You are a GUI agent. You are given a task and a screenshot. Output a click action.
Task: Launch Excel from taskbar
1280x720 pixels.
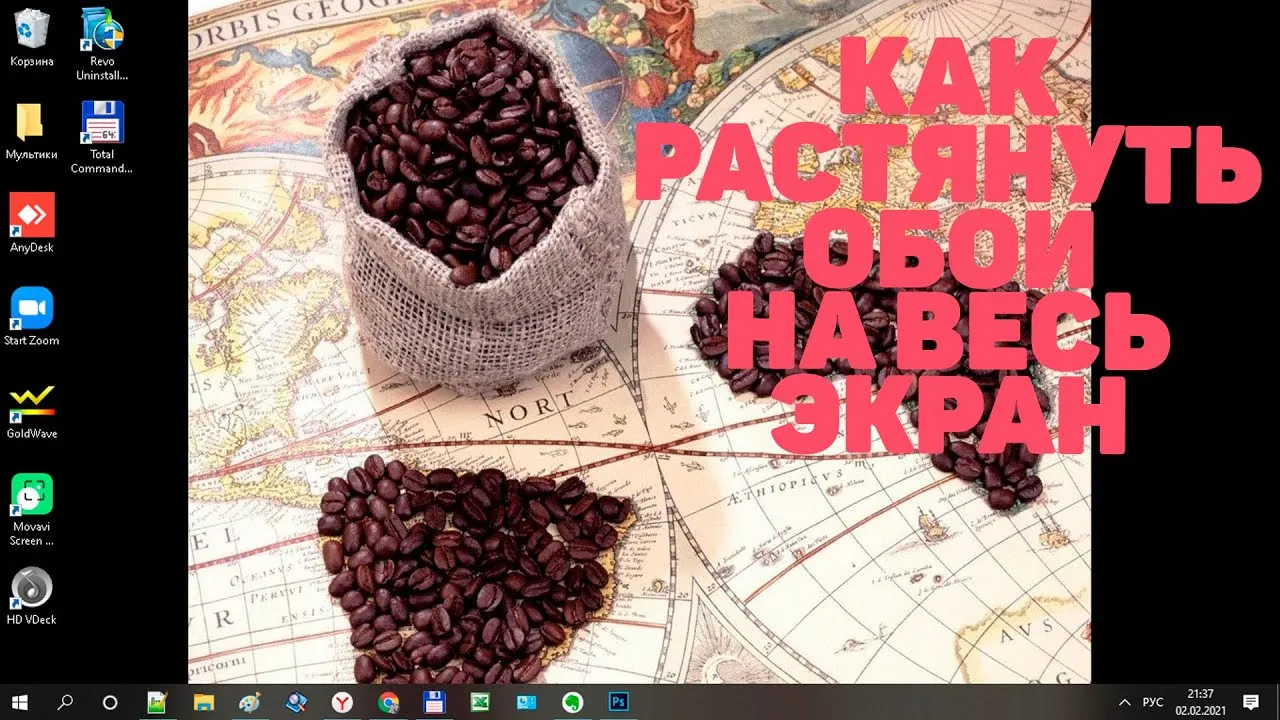(480, 702)
